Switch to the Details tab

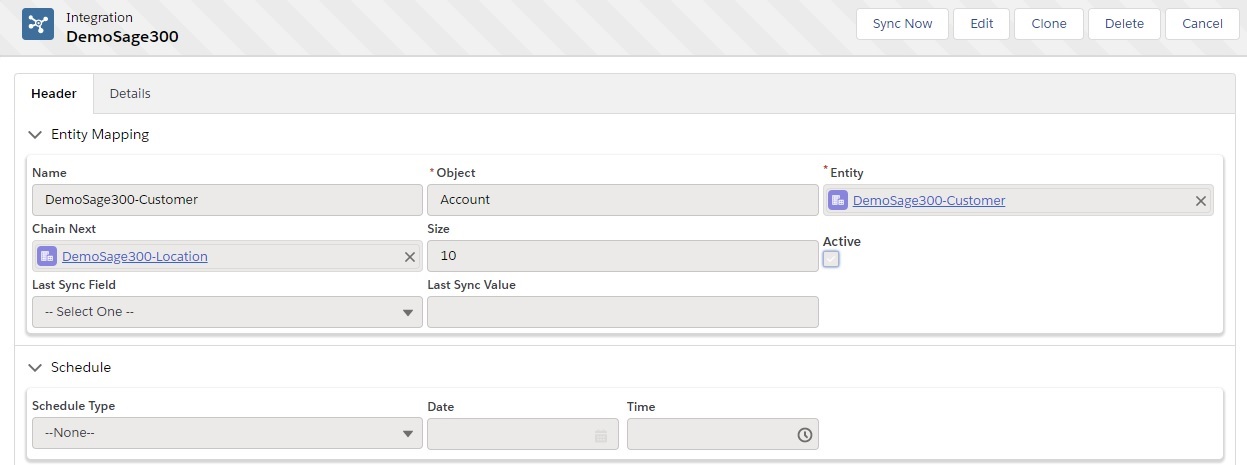point(130,93)
